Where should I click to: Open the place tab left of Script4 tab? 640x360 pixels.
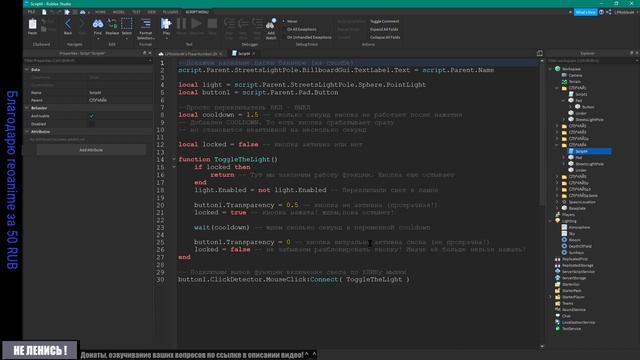point(190,53)
